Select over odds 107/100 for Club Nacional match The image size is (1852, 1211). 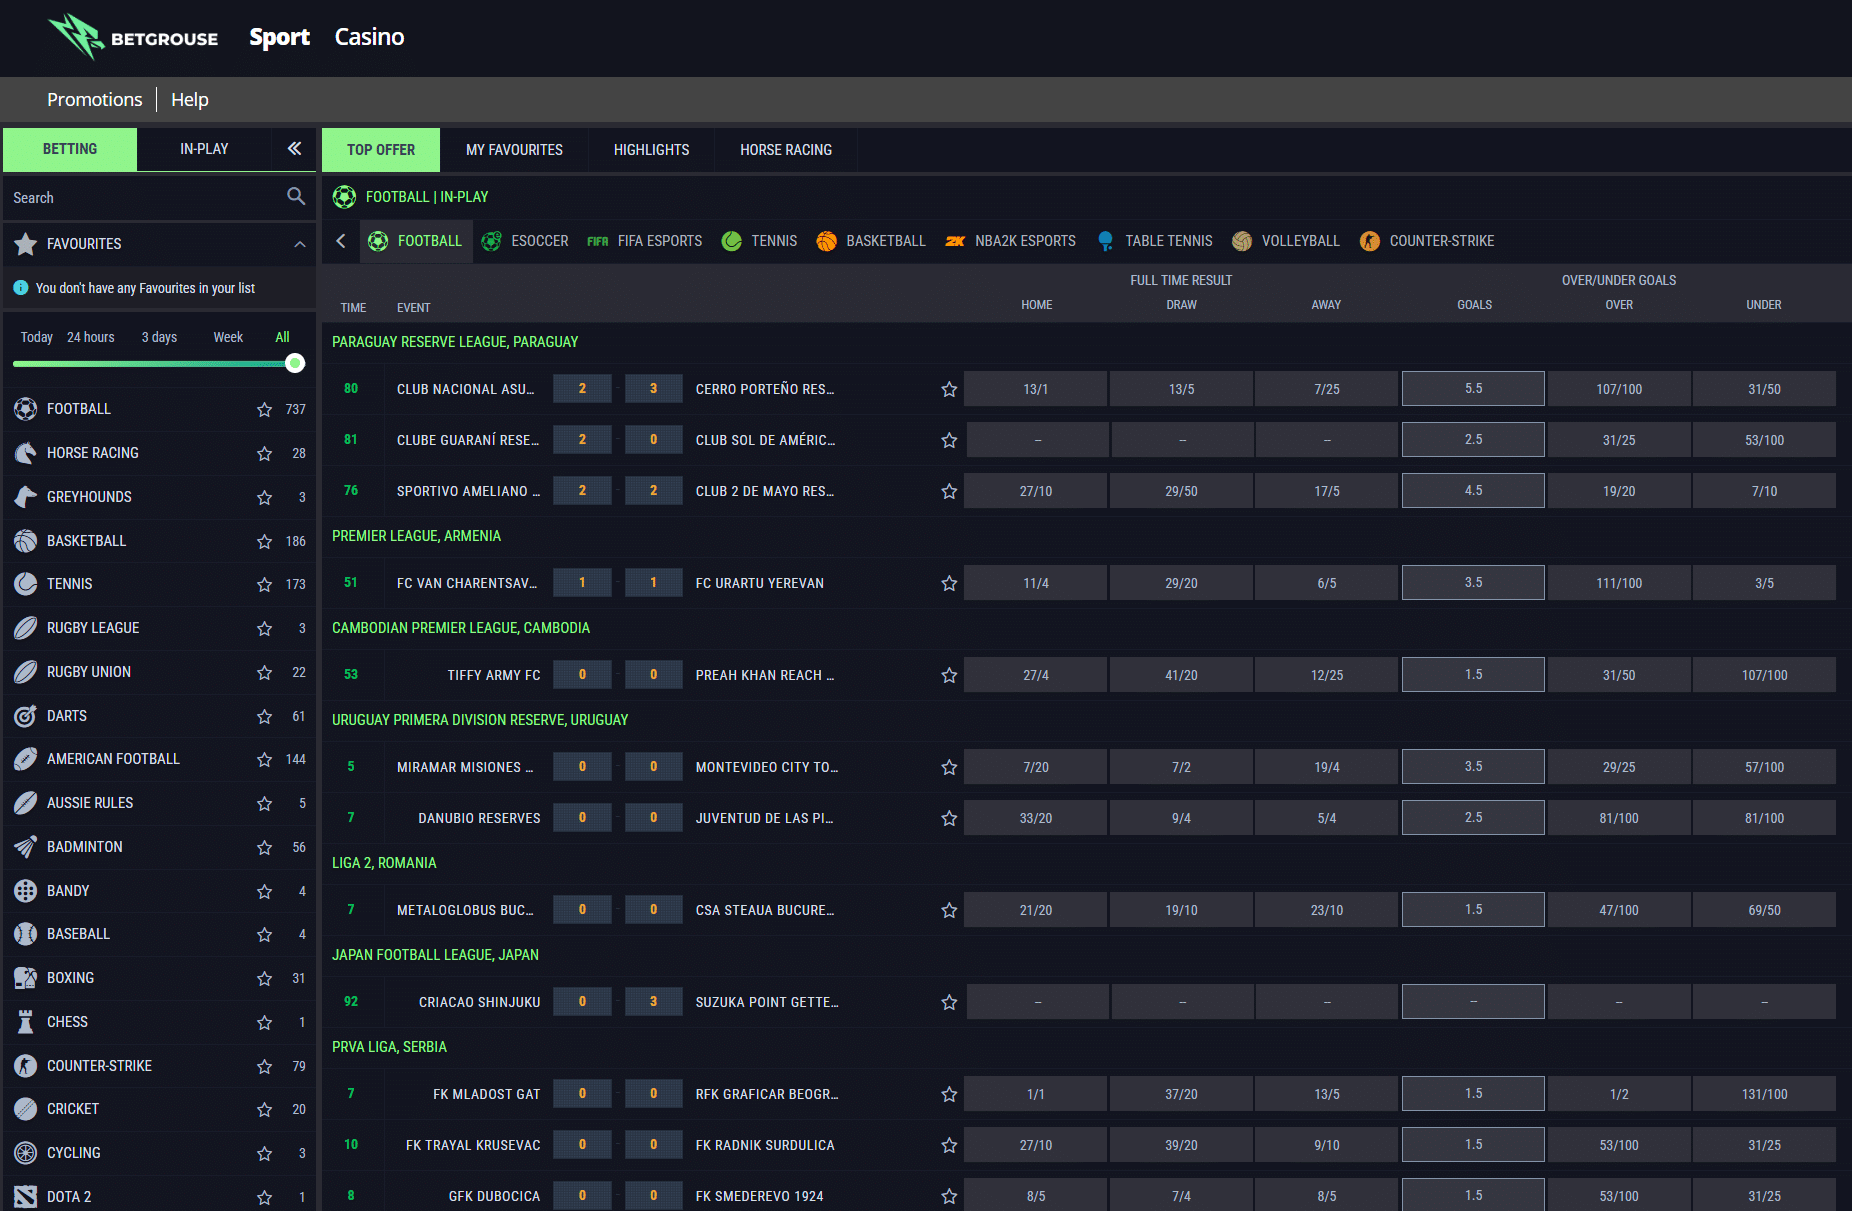1619,389
